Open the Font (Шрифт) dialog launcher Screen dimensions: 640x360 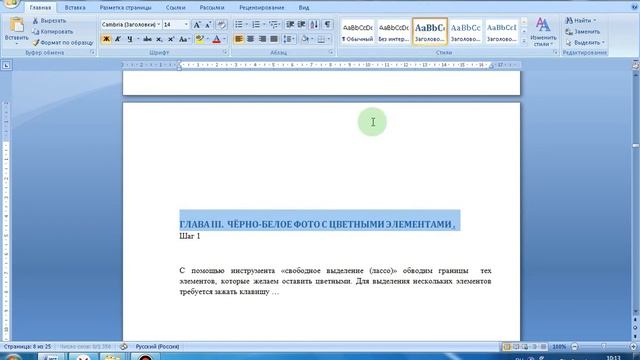pyautogui.click(x=225, y=53)
